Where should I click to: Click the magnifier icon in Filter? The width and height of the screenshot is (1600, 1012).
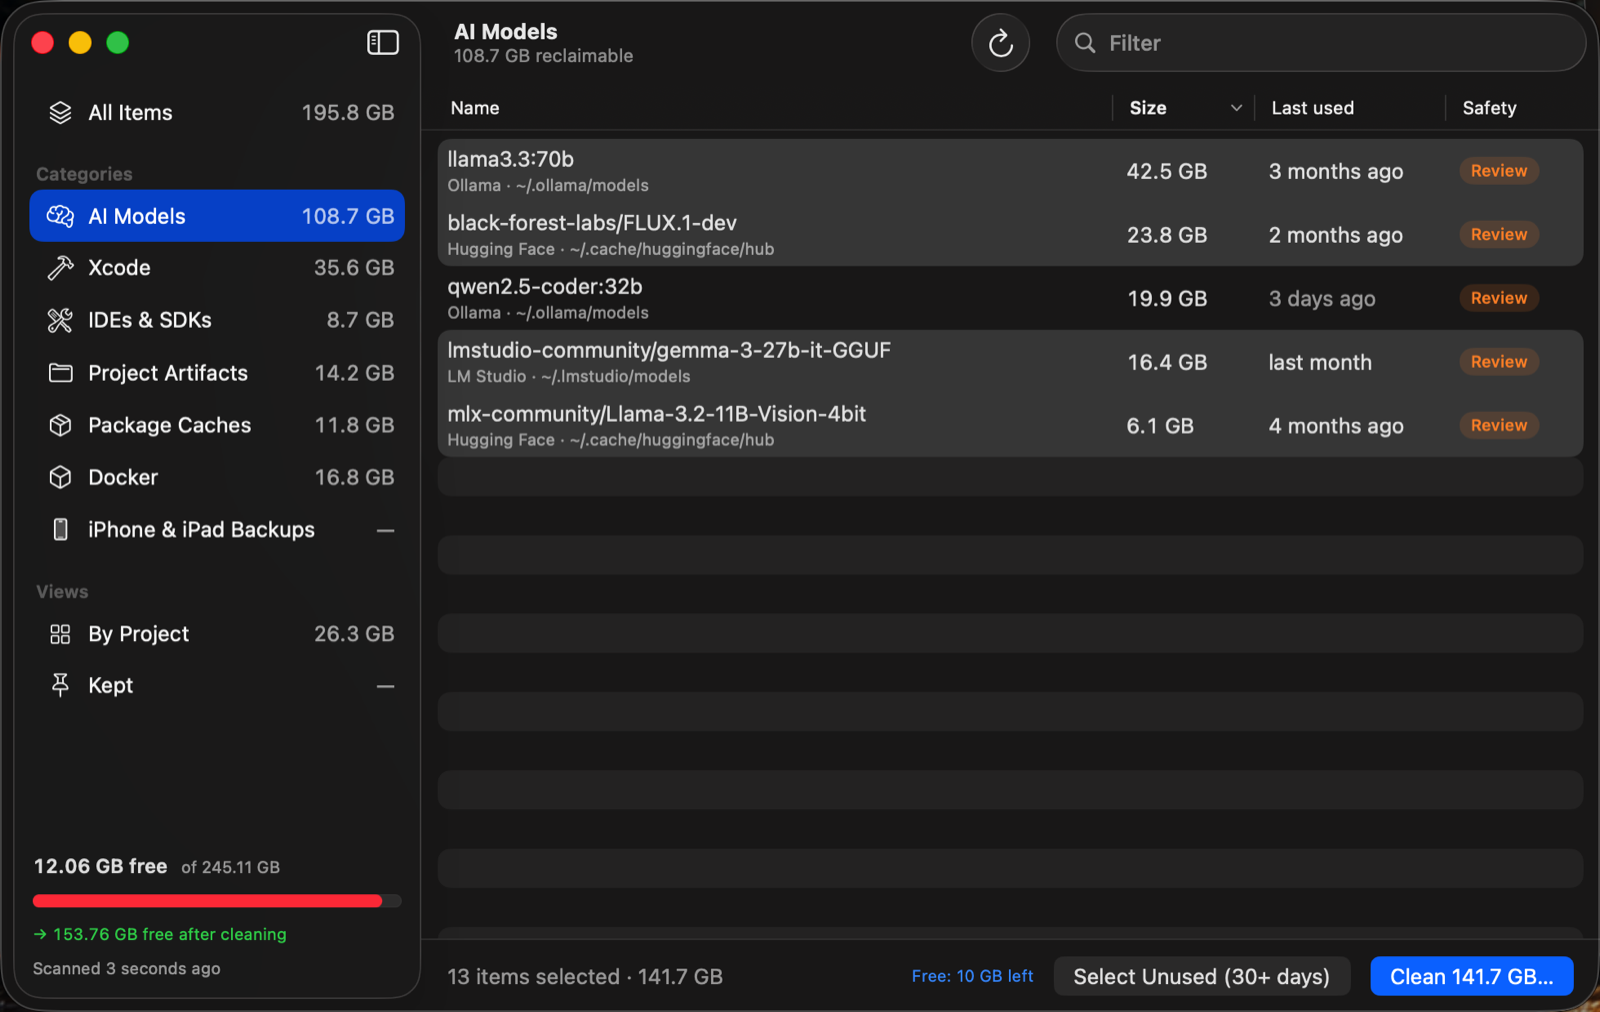tap(1085, 43)
